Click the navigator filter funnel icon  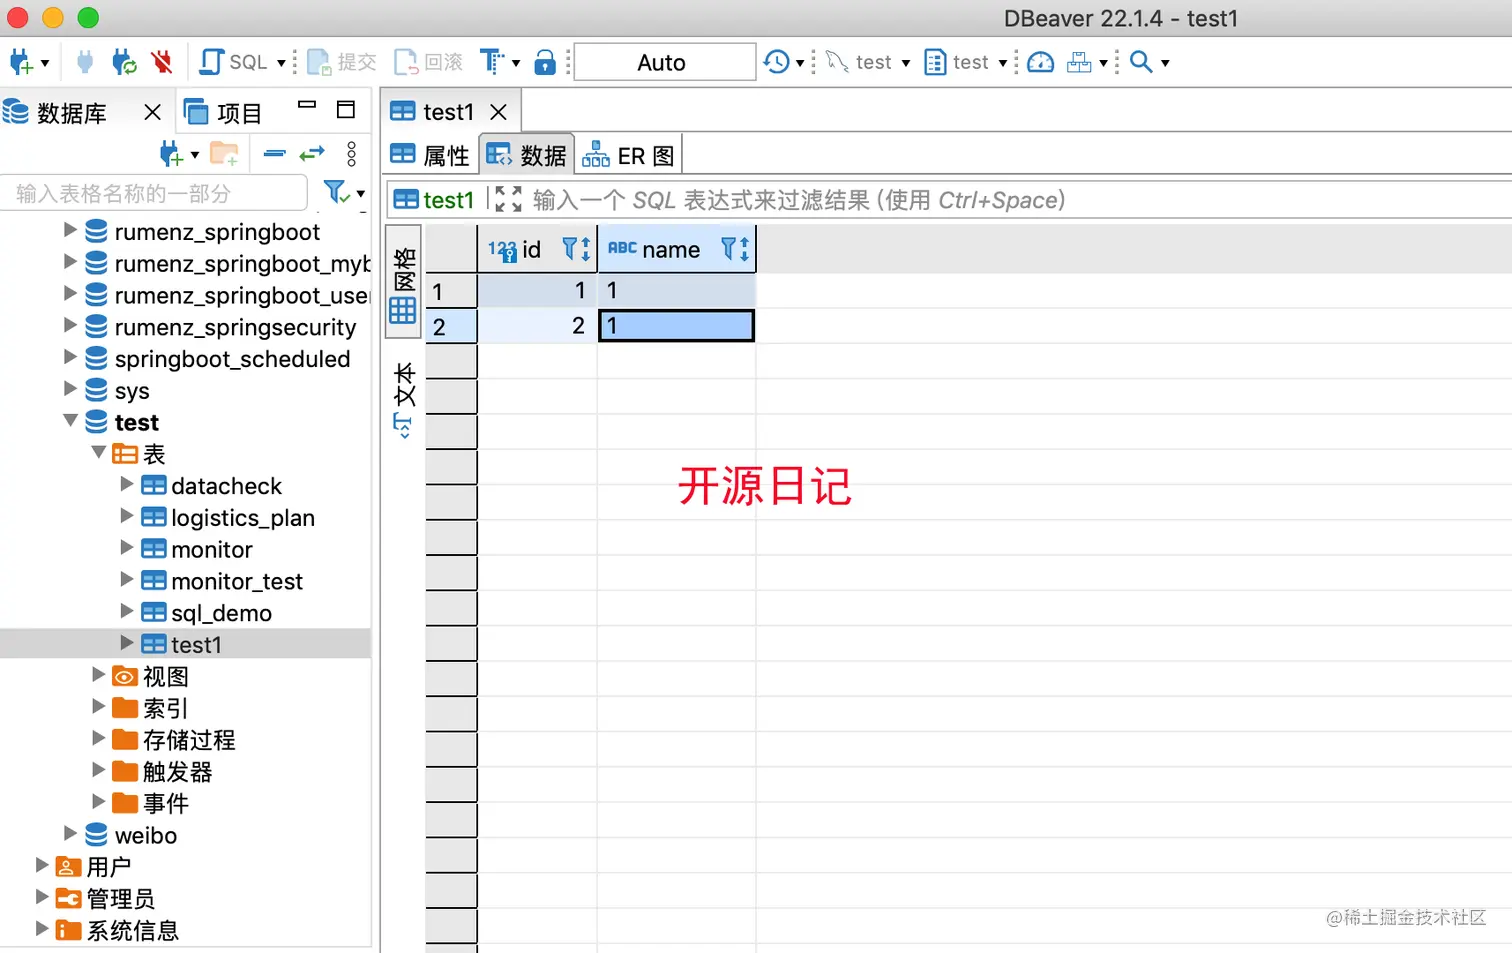click(336, 192)
